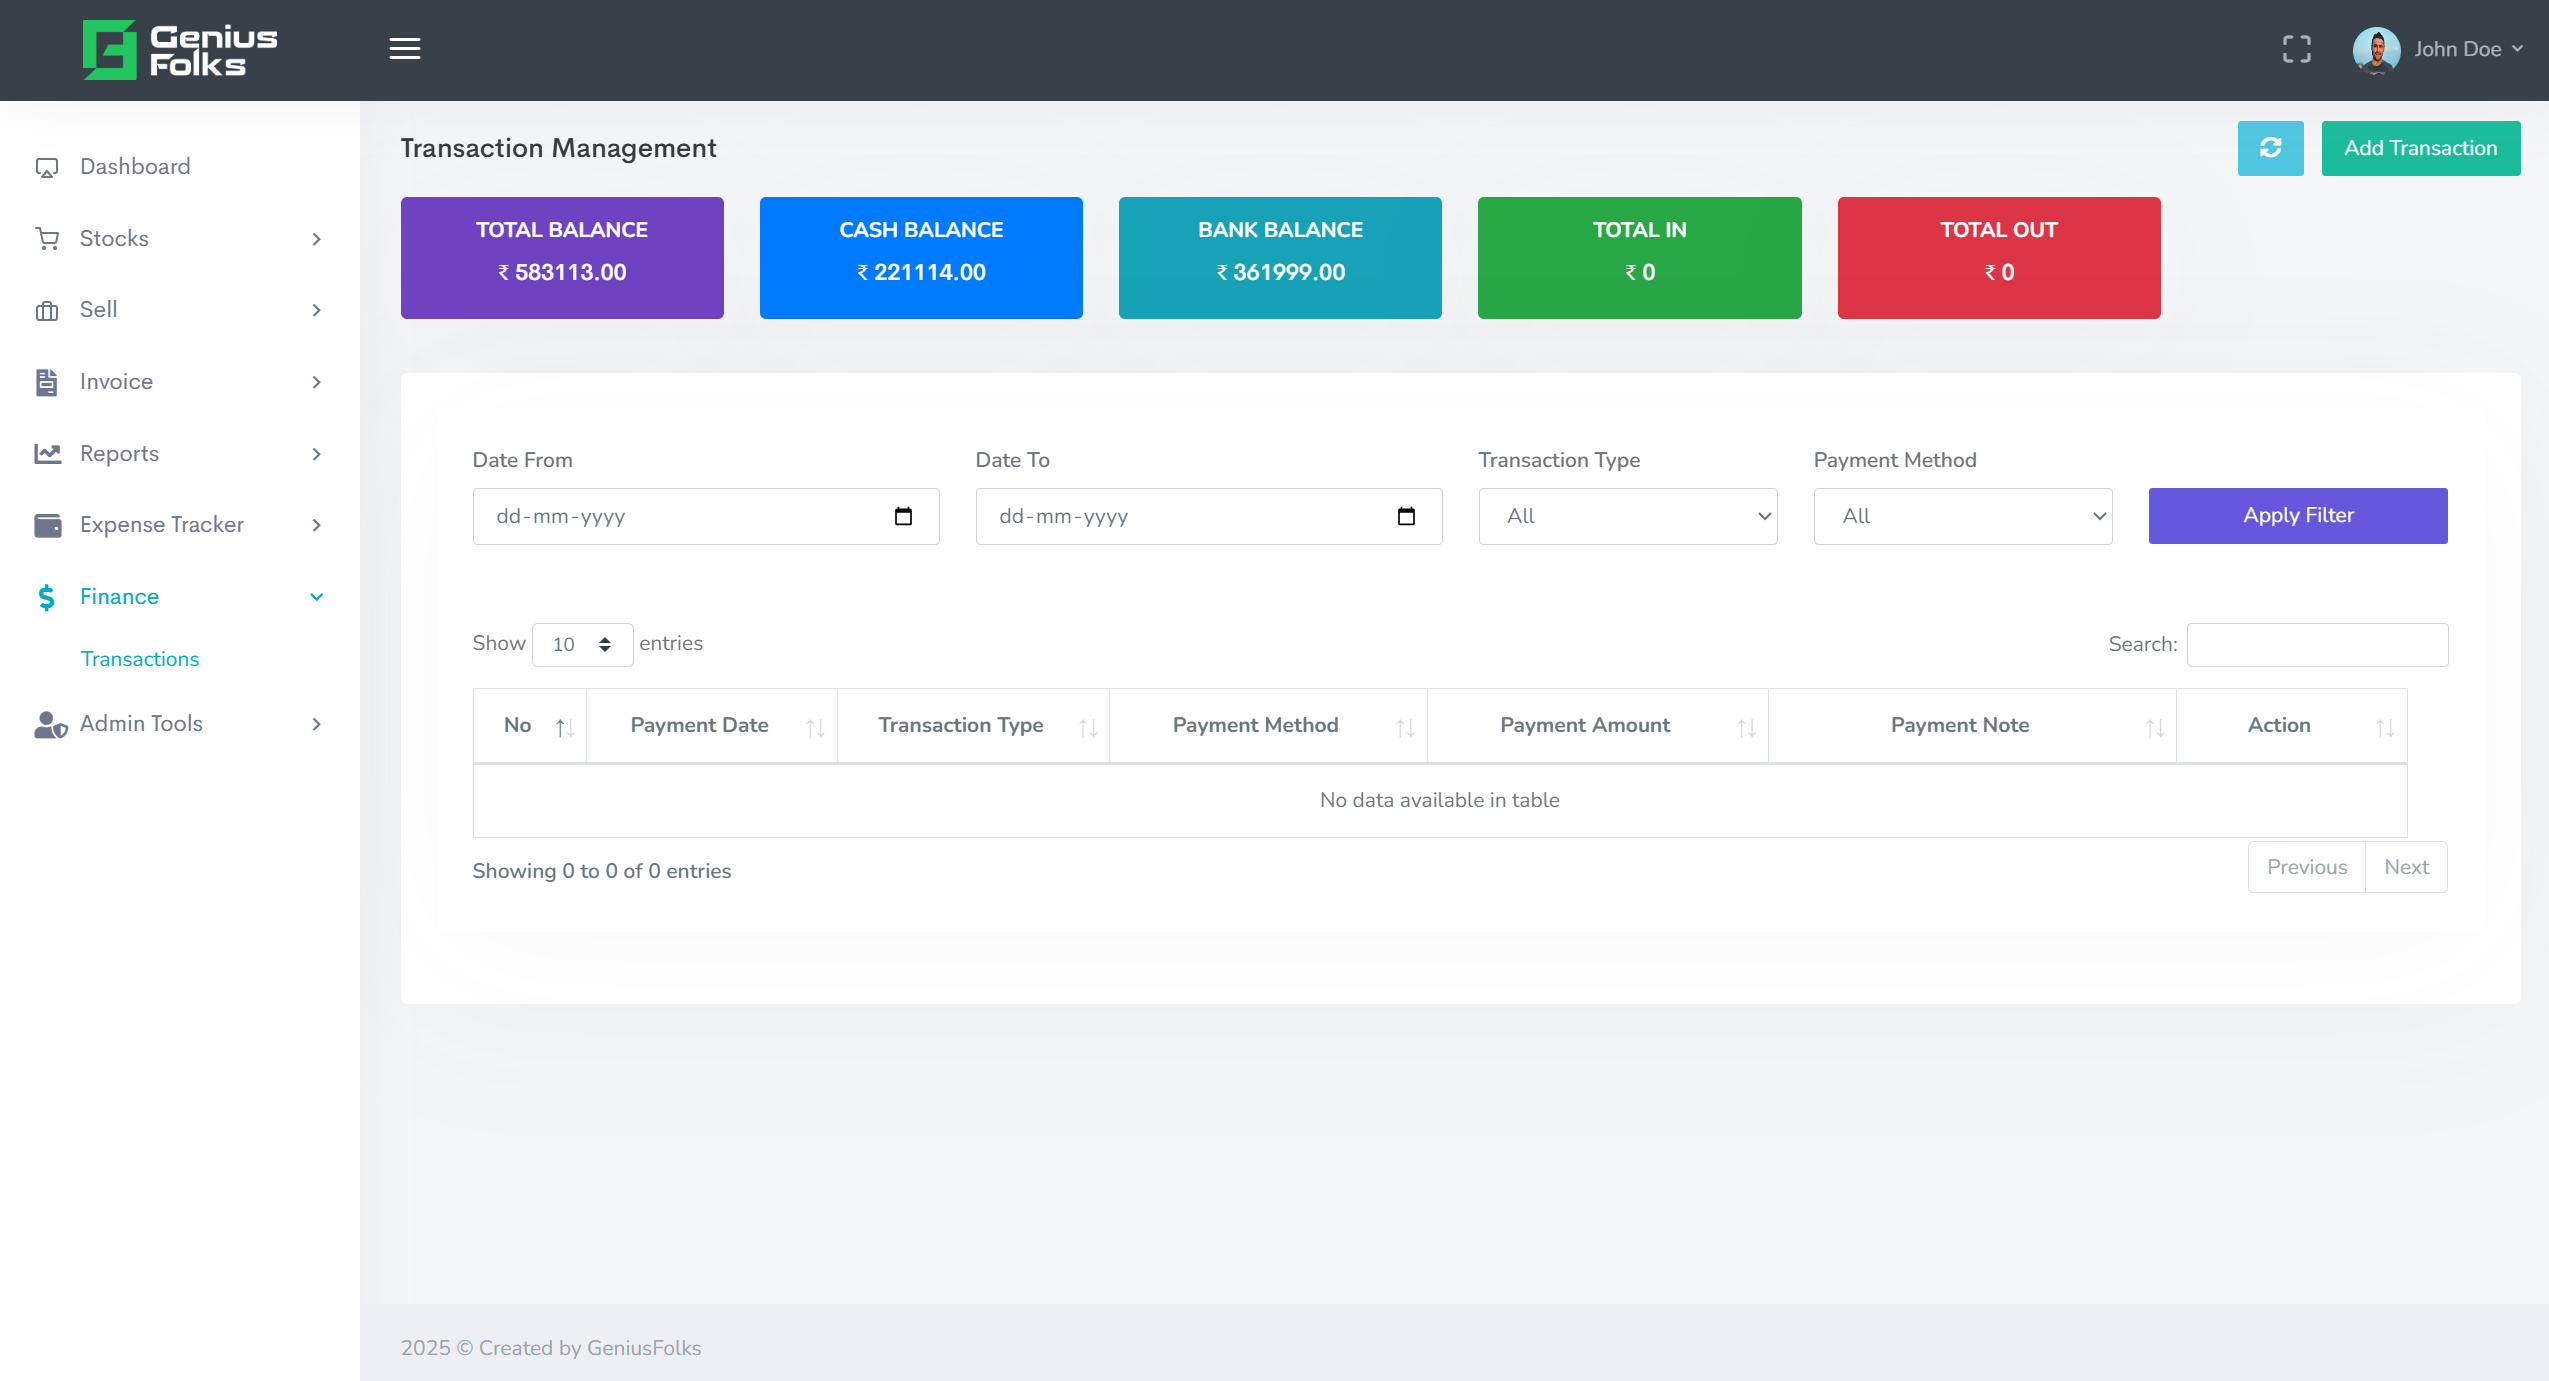Click the Total Balance purple card

point(562,258)
